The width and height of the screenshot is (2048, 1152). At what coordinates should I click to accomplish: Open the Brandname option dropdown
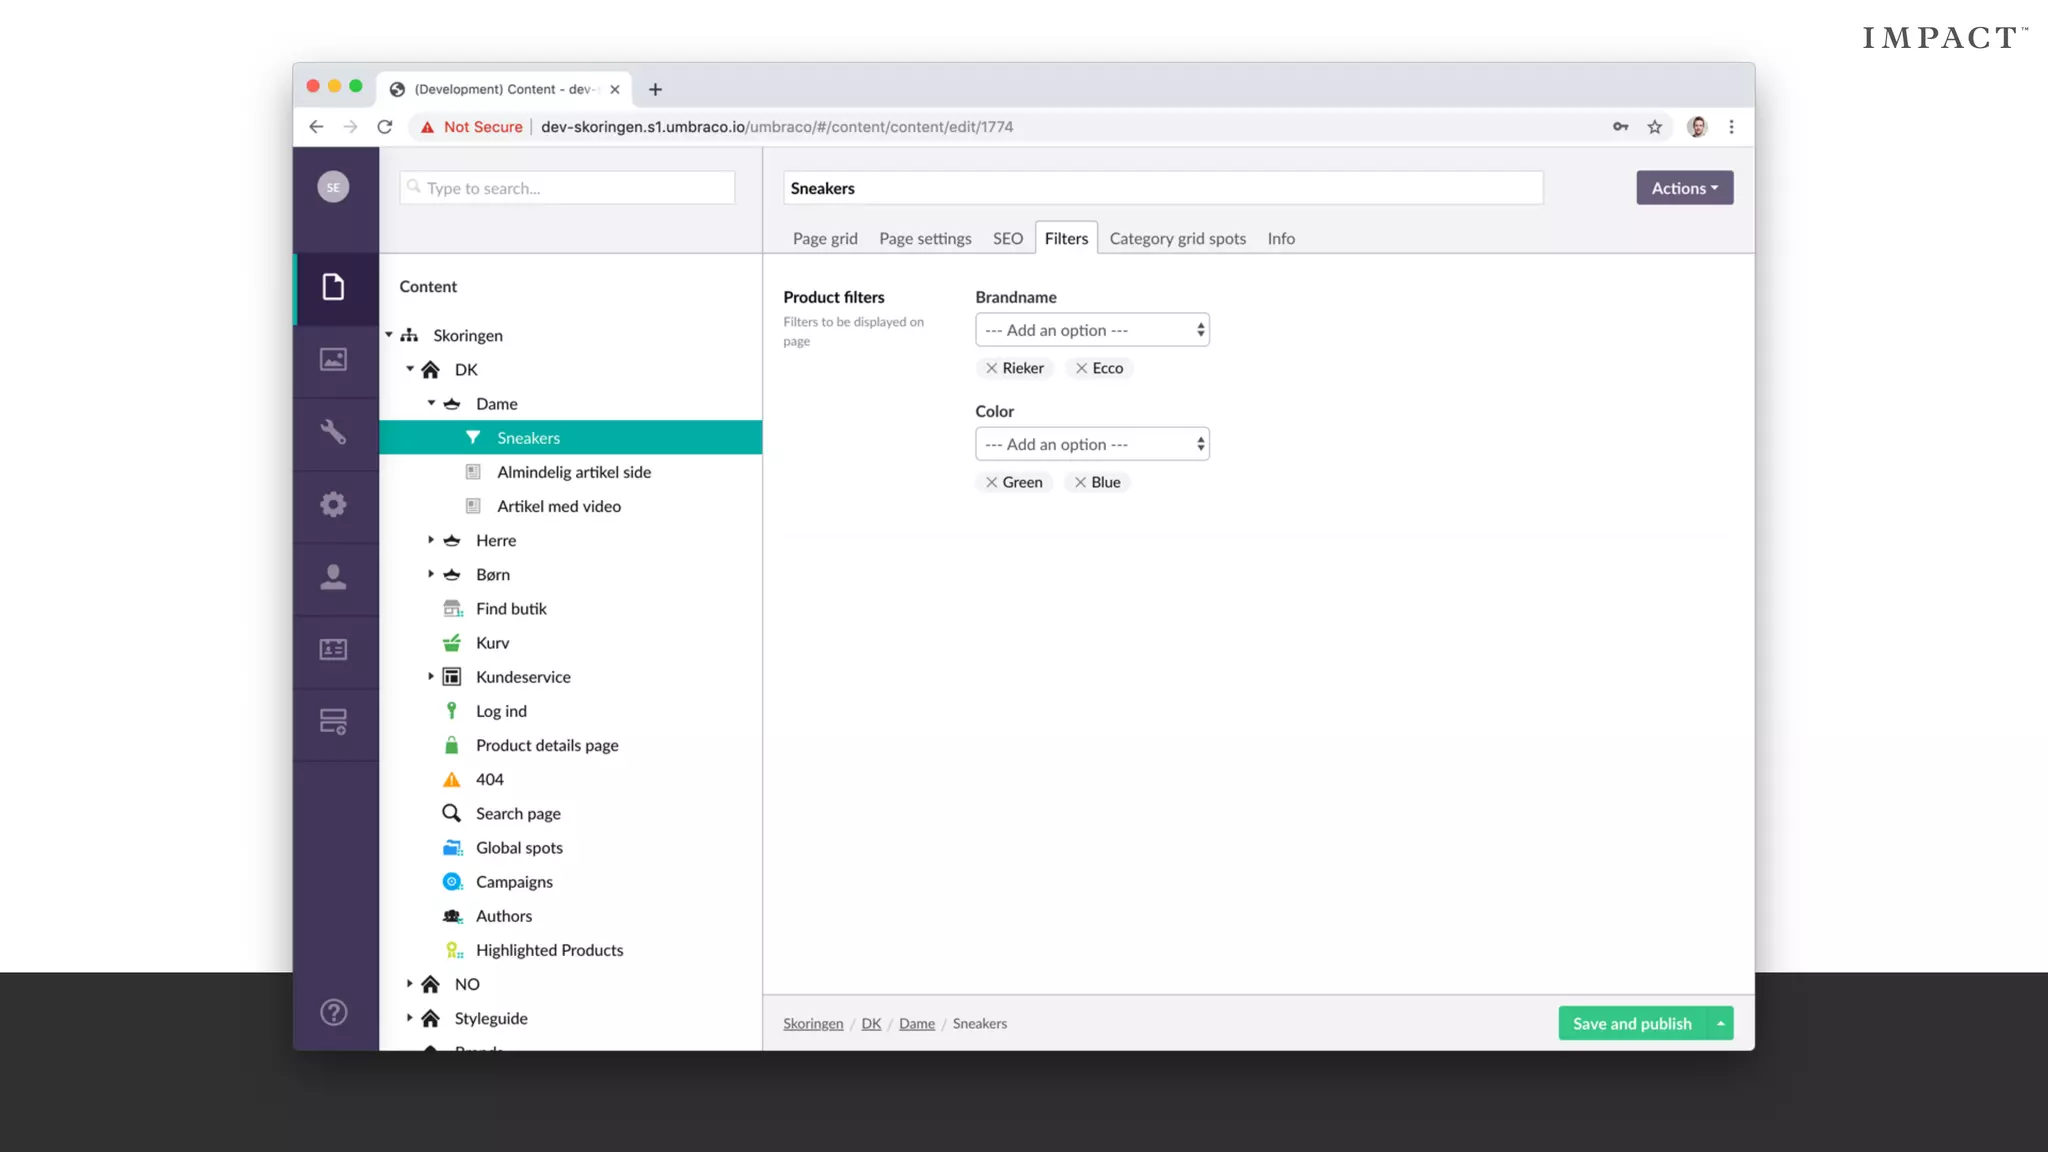[x=1092, y=330]
